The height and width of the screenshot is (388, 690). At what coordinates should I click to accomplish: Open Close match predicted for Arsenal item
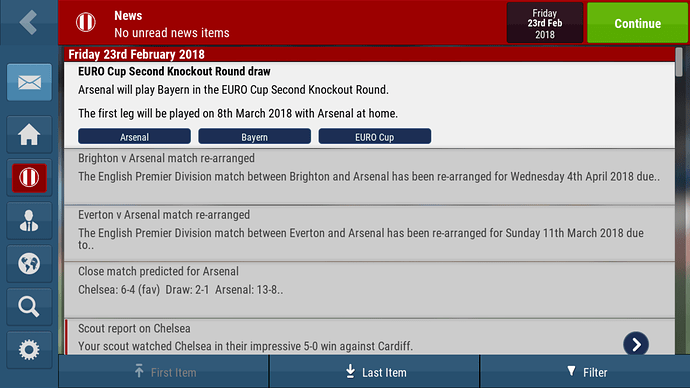[369, 289]
